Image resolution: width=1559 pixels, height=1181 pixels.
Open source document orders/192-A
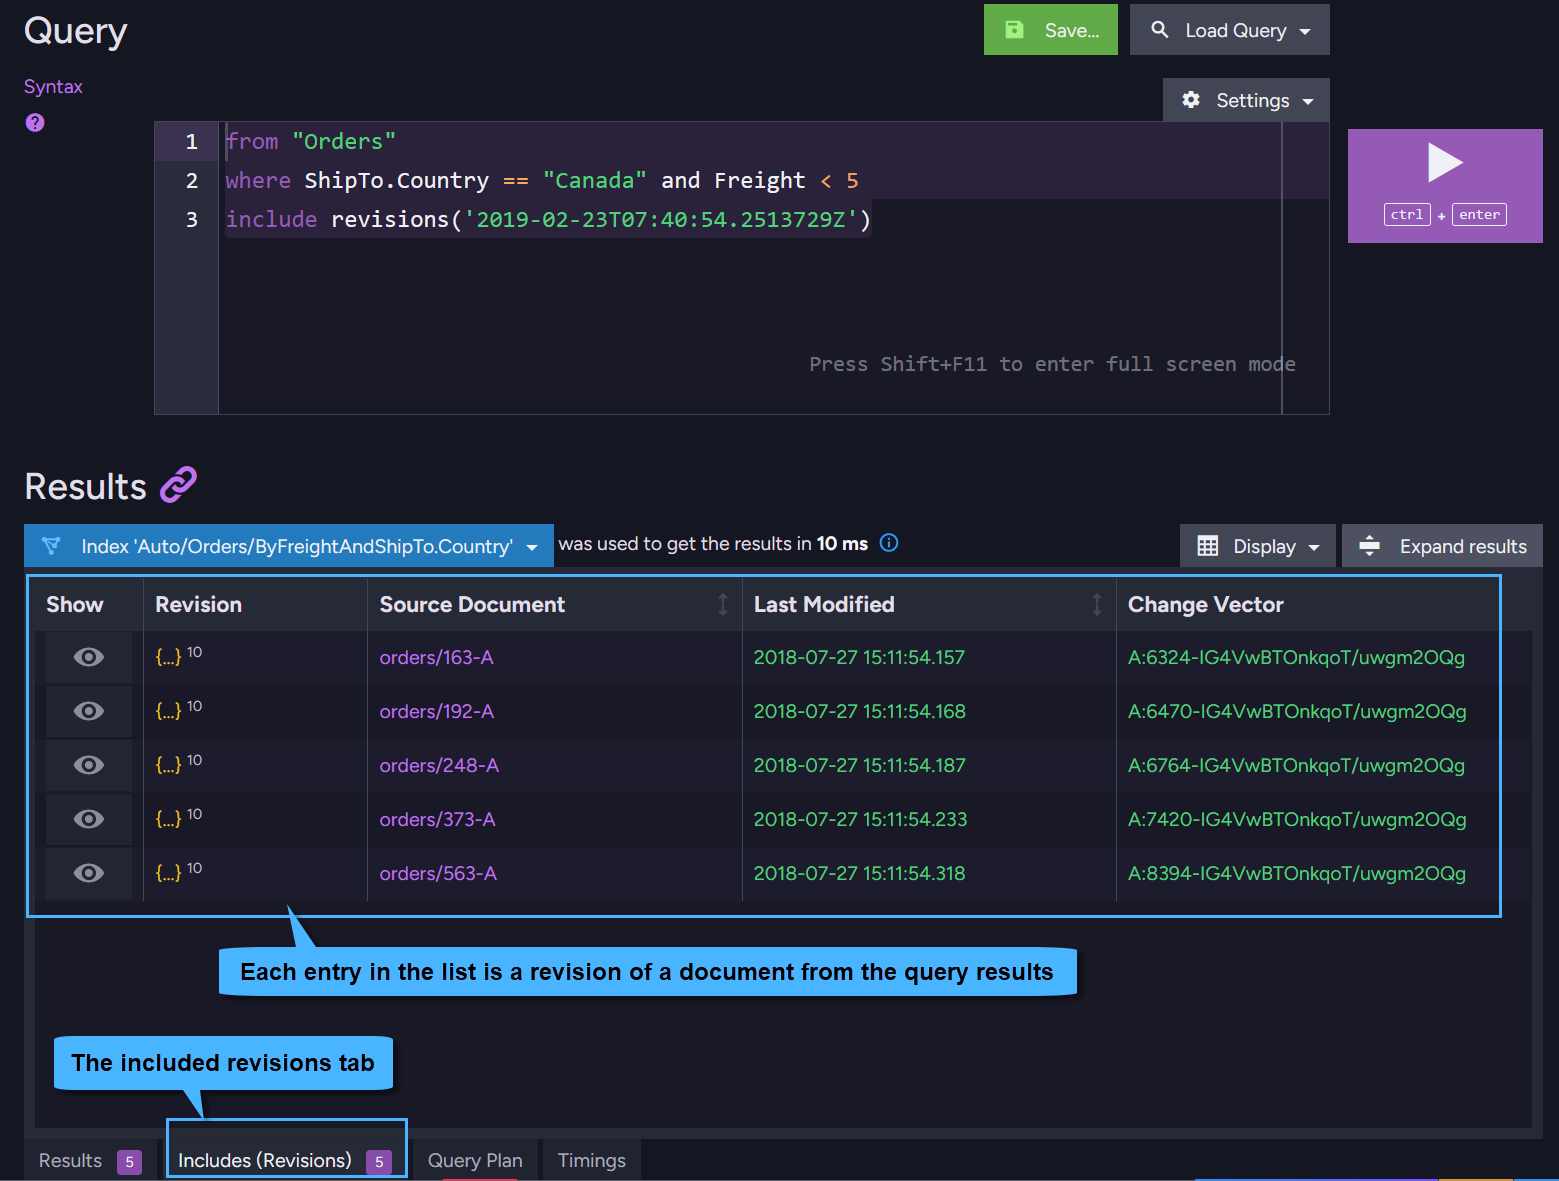(436, 711)
